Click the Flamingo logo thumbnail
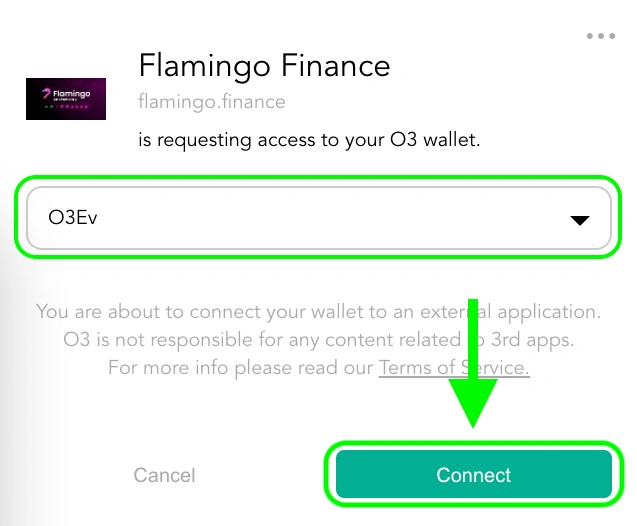The height and width of the screenshot is (526, 637). coord(66,99)
